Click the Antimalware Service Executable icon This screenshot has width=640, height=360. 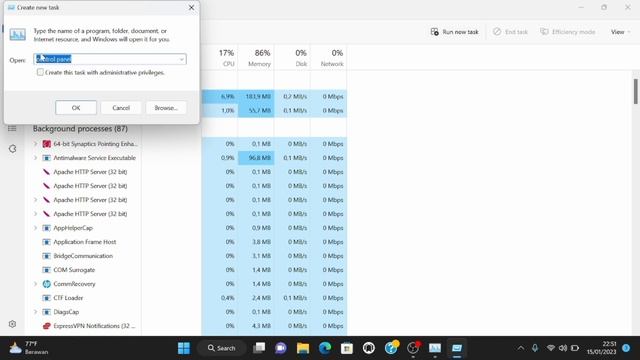pyautogui.click(x=47, y=158)
